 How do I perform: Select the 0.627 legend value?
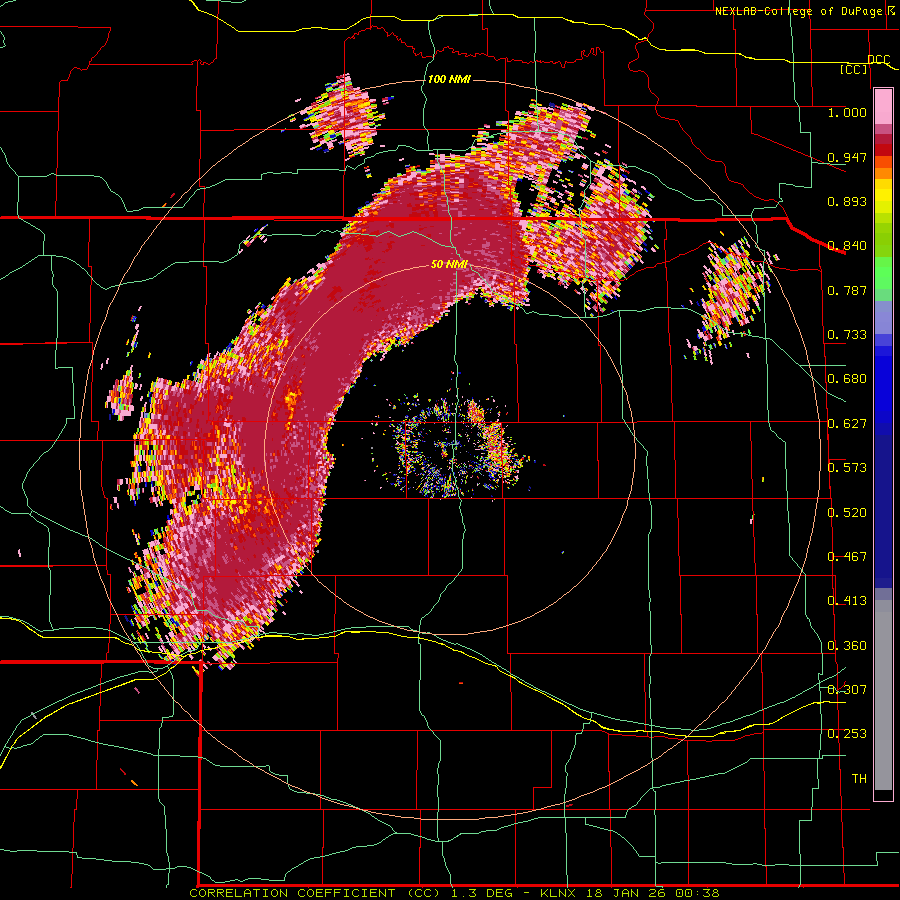click(847, 424)
